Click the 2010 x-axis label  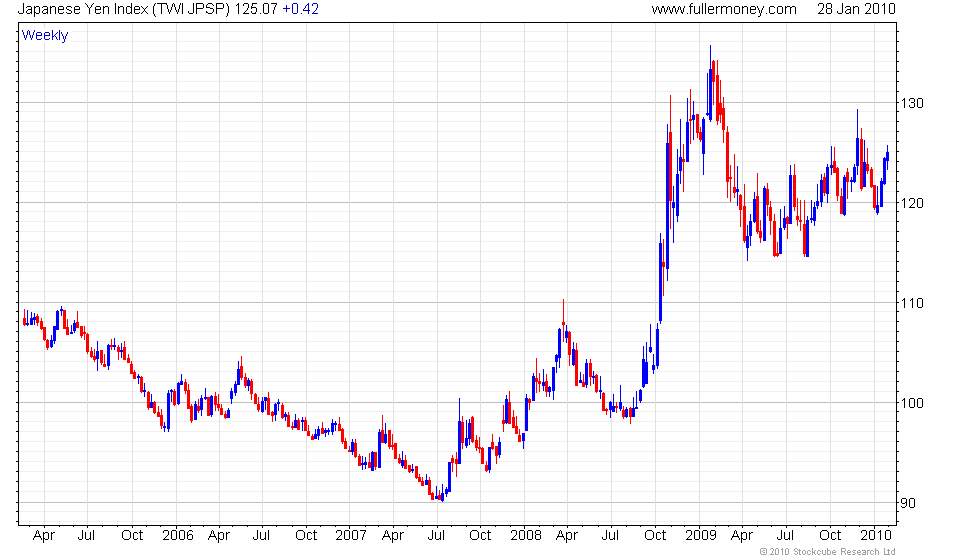tap(876, 536)
